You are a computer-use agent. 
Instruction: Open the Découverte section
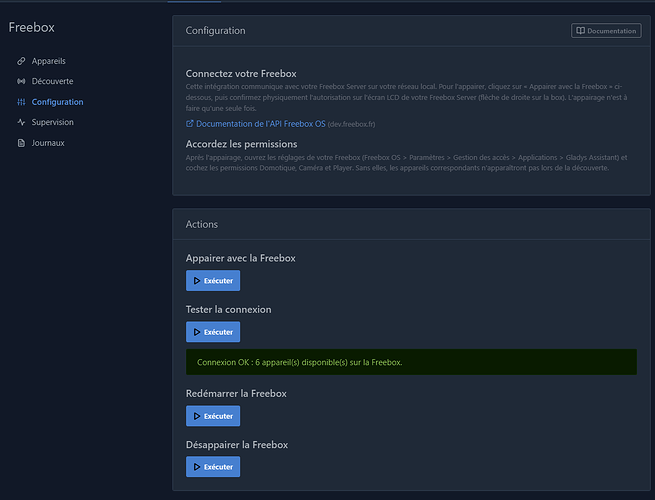(52, 81)
